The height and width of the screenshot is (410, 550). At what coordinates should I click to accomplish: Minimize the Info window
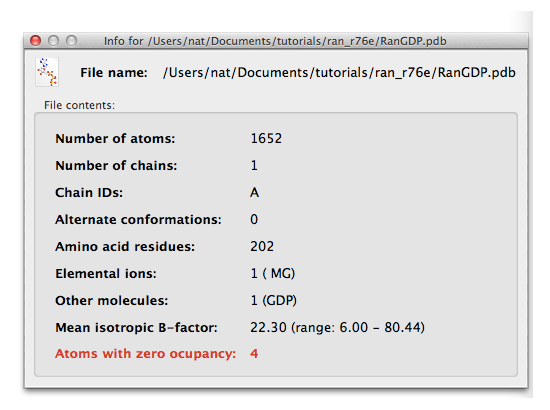(53, 41)
